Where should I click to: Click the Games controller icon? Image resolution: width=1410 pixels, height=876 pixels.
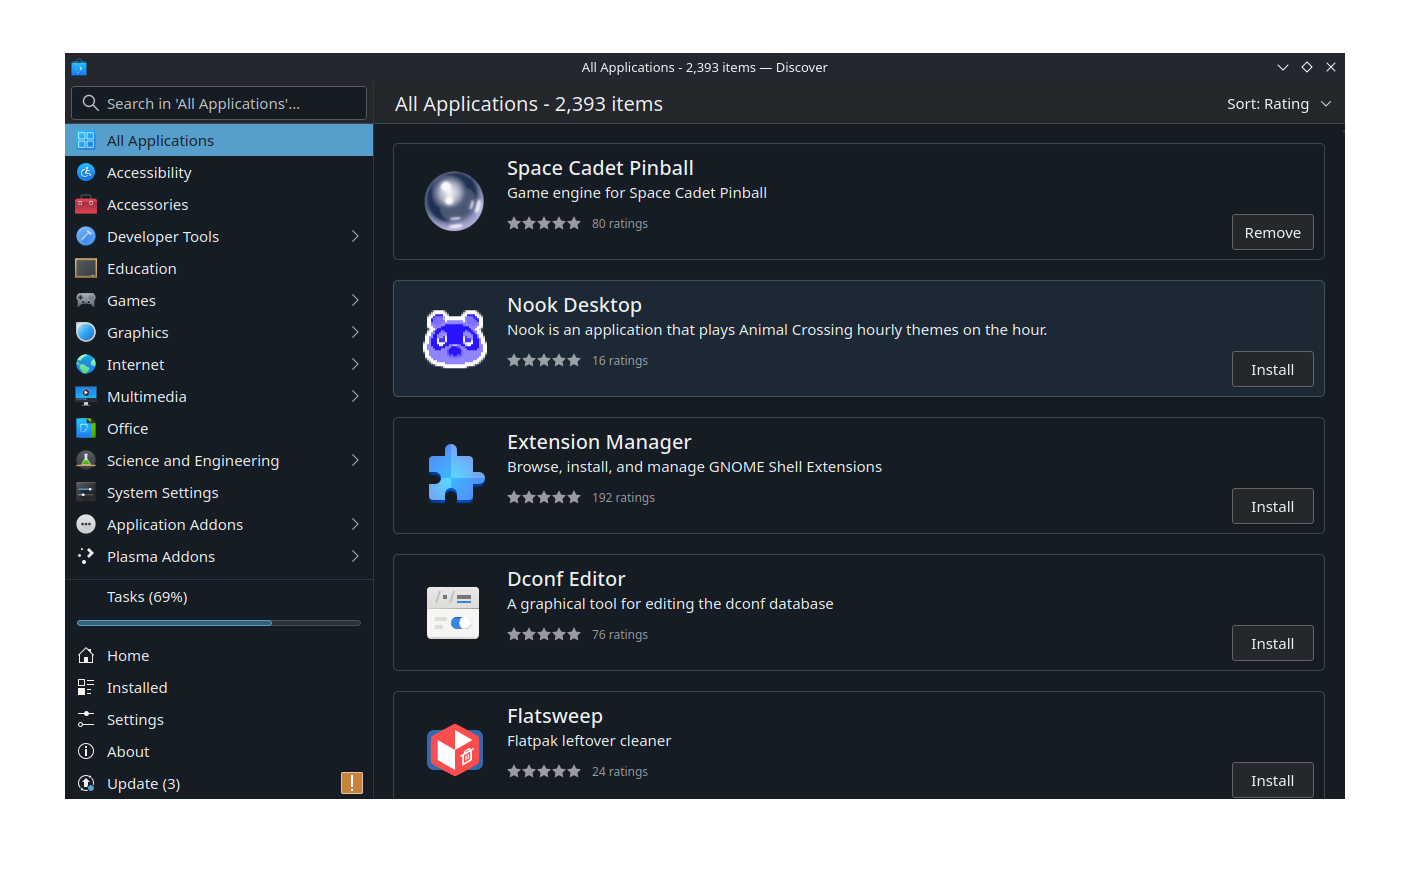coord(86,300)
